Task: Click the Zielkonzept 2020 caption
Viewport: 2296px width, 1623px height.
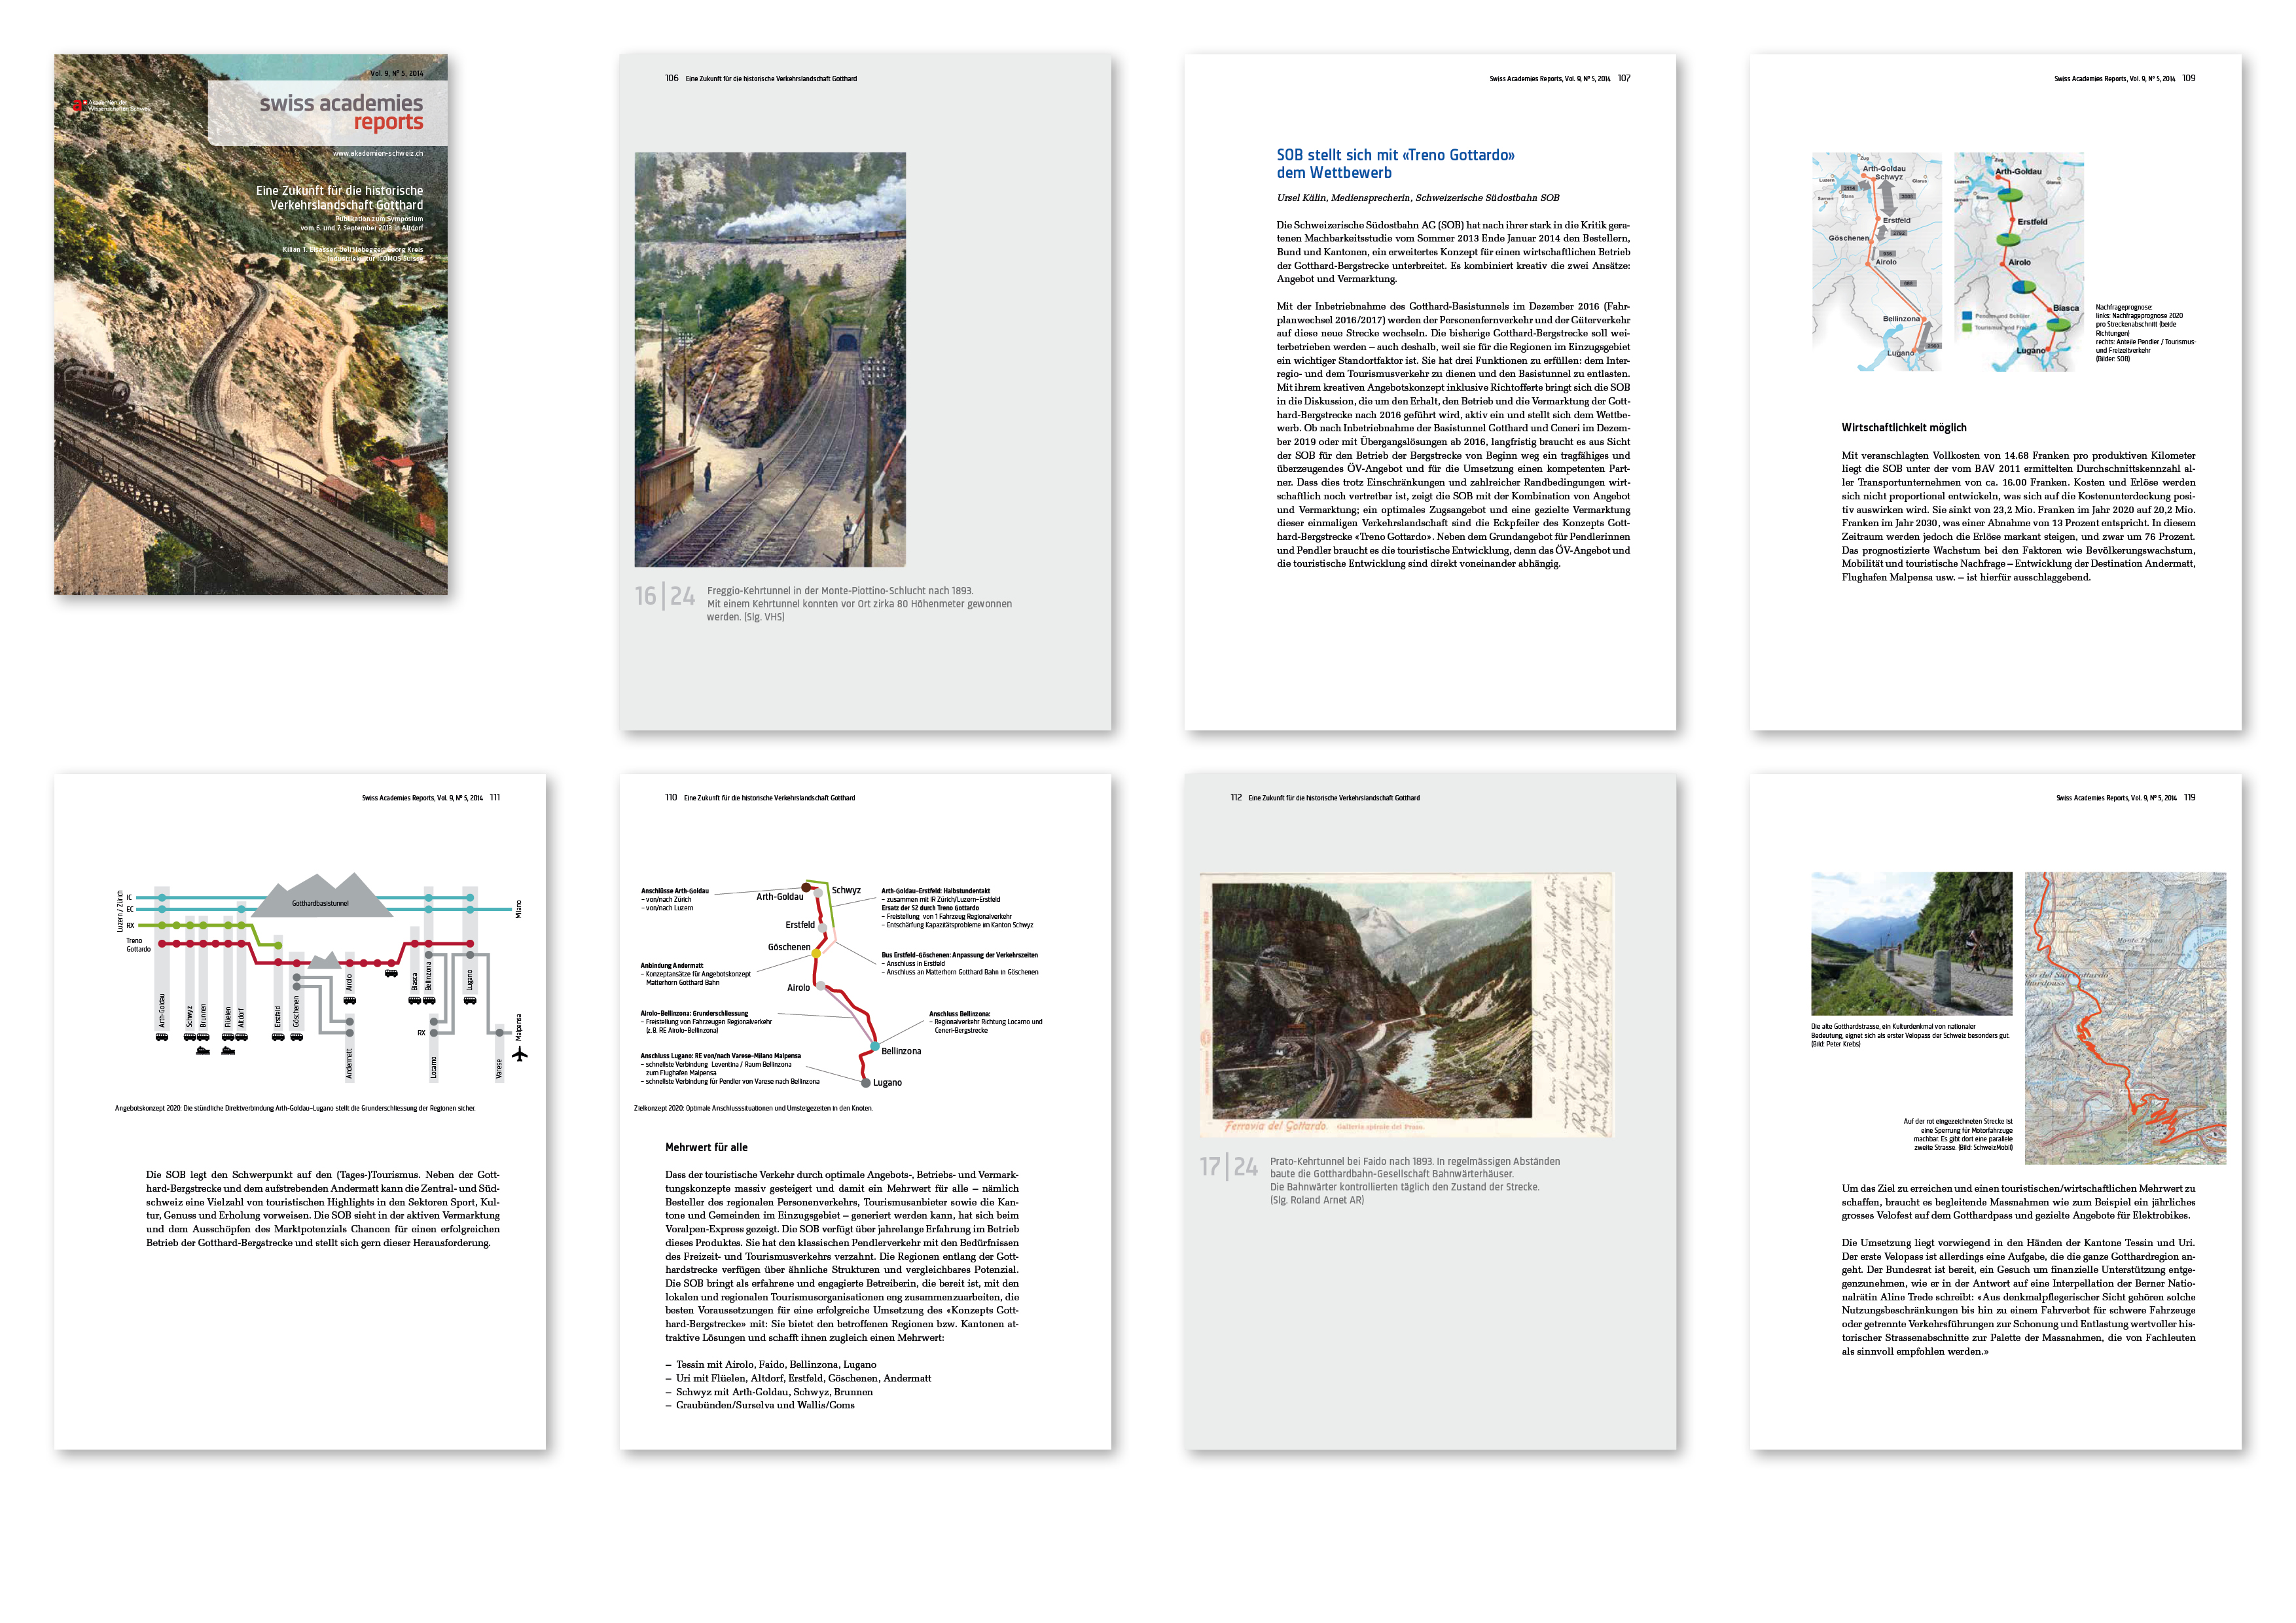Action: coord(753,1108)
